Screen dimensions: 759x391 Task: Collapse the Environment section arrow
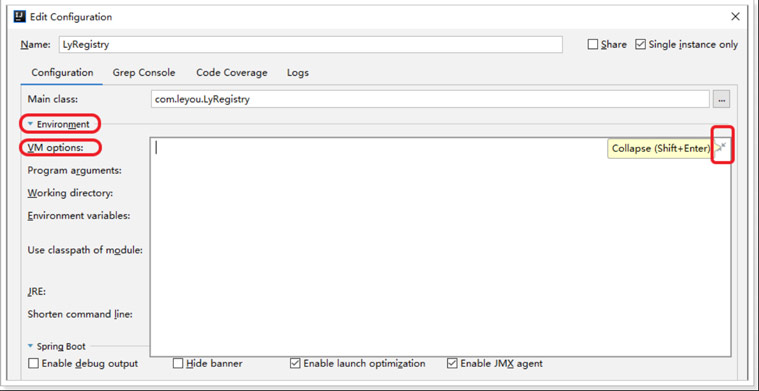[30, 124]
